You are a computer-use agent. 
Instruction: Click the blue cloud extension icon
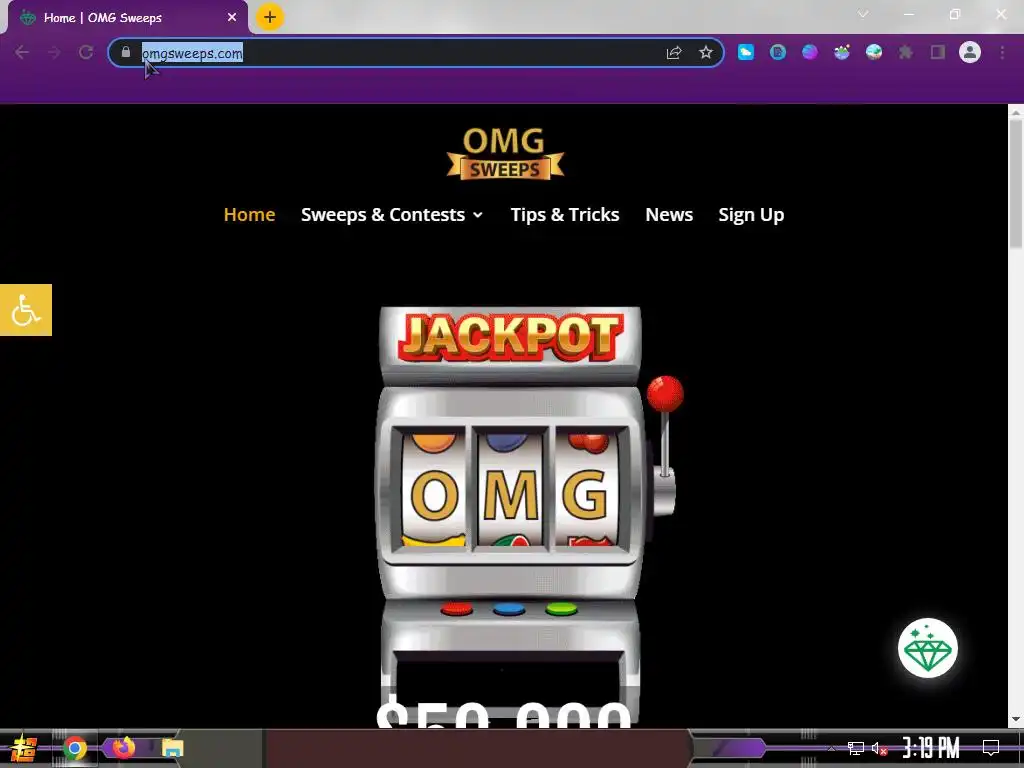[746, 52]
